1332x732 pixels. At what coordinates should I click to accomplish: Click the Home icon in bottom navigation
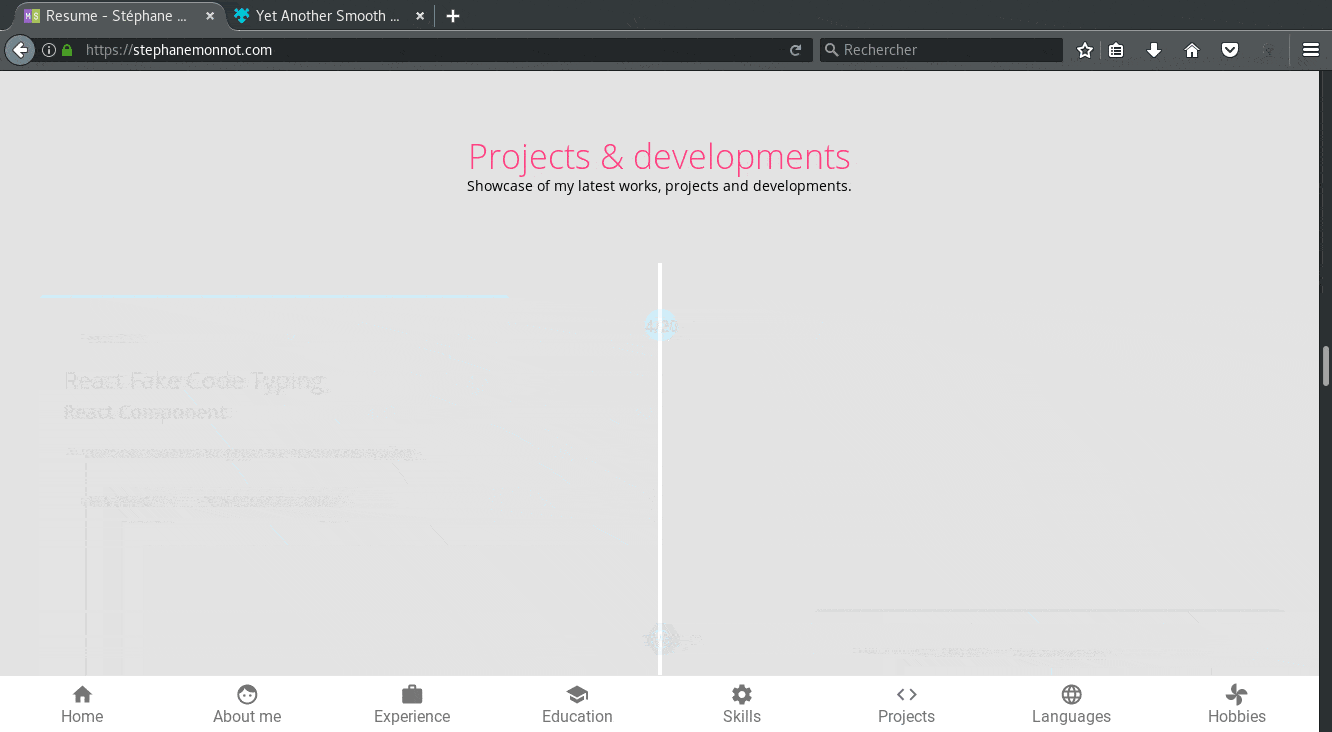82,694
